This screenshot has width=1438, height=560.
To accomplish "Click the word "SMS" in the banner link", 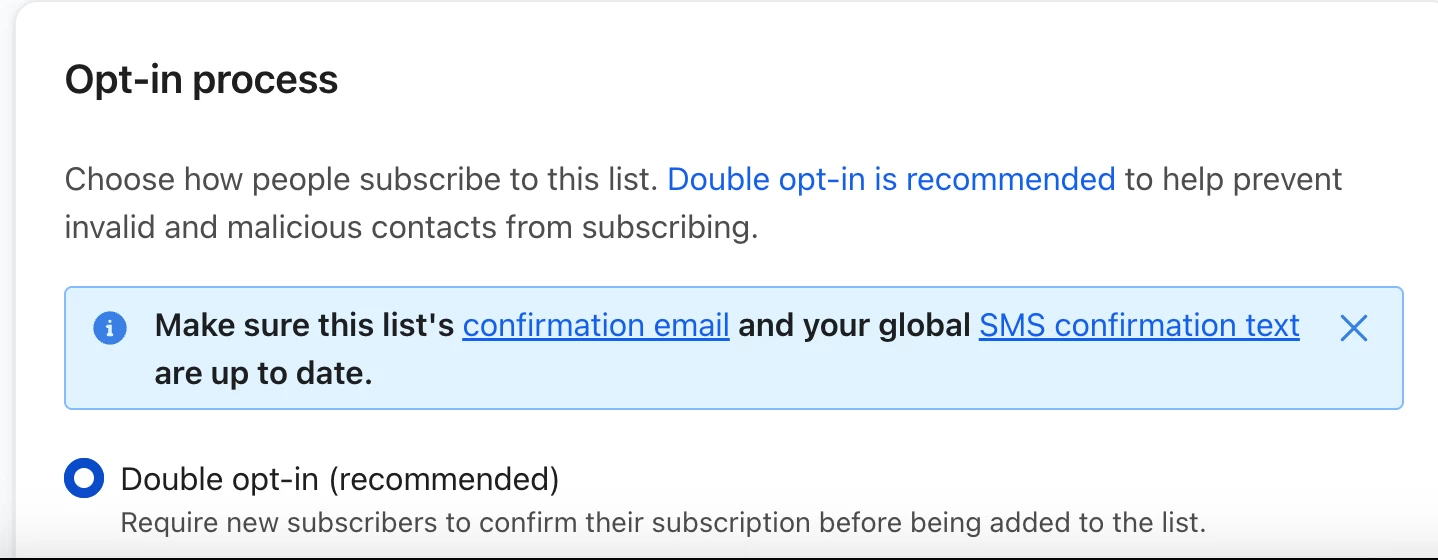I will point(1012,326).
